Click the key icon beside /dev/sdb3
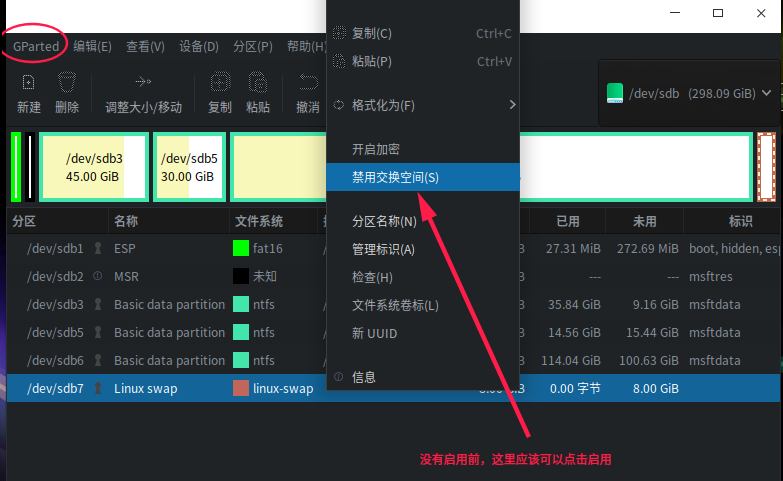 pos(98,304)
